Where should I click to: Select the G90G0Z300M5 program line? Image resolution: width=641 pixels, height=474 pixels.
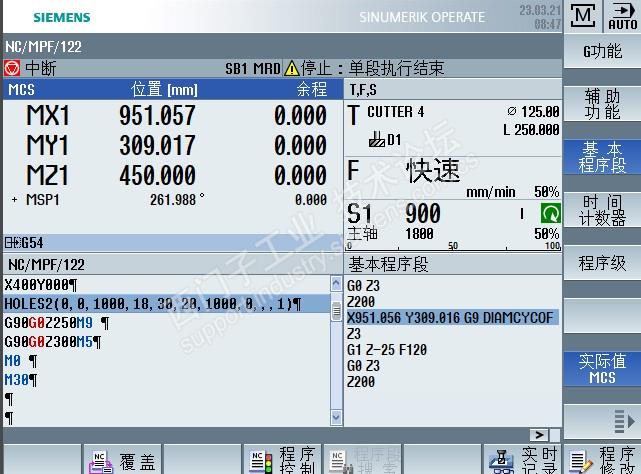167,342
